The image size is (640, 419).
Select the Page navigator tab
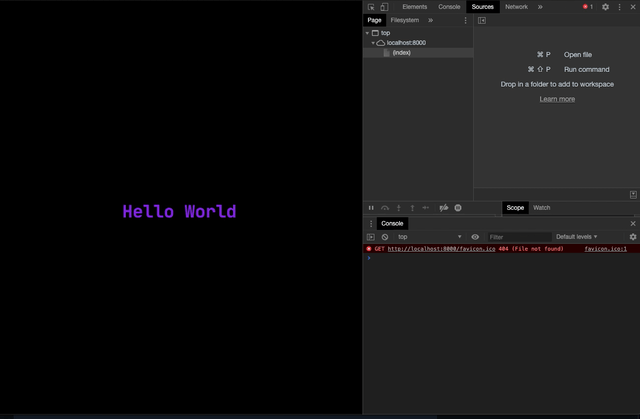pos(374,20)
